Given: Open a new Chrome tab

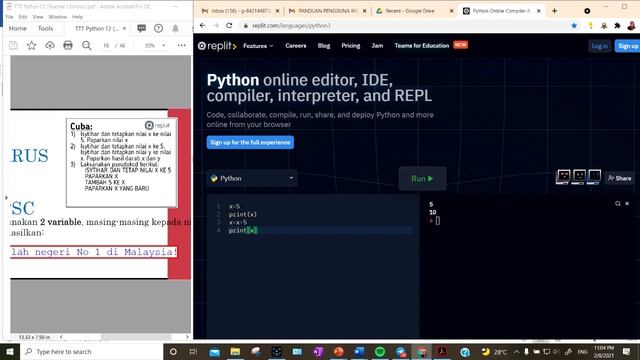Looking at the screenshot, I should click(554, 11).
